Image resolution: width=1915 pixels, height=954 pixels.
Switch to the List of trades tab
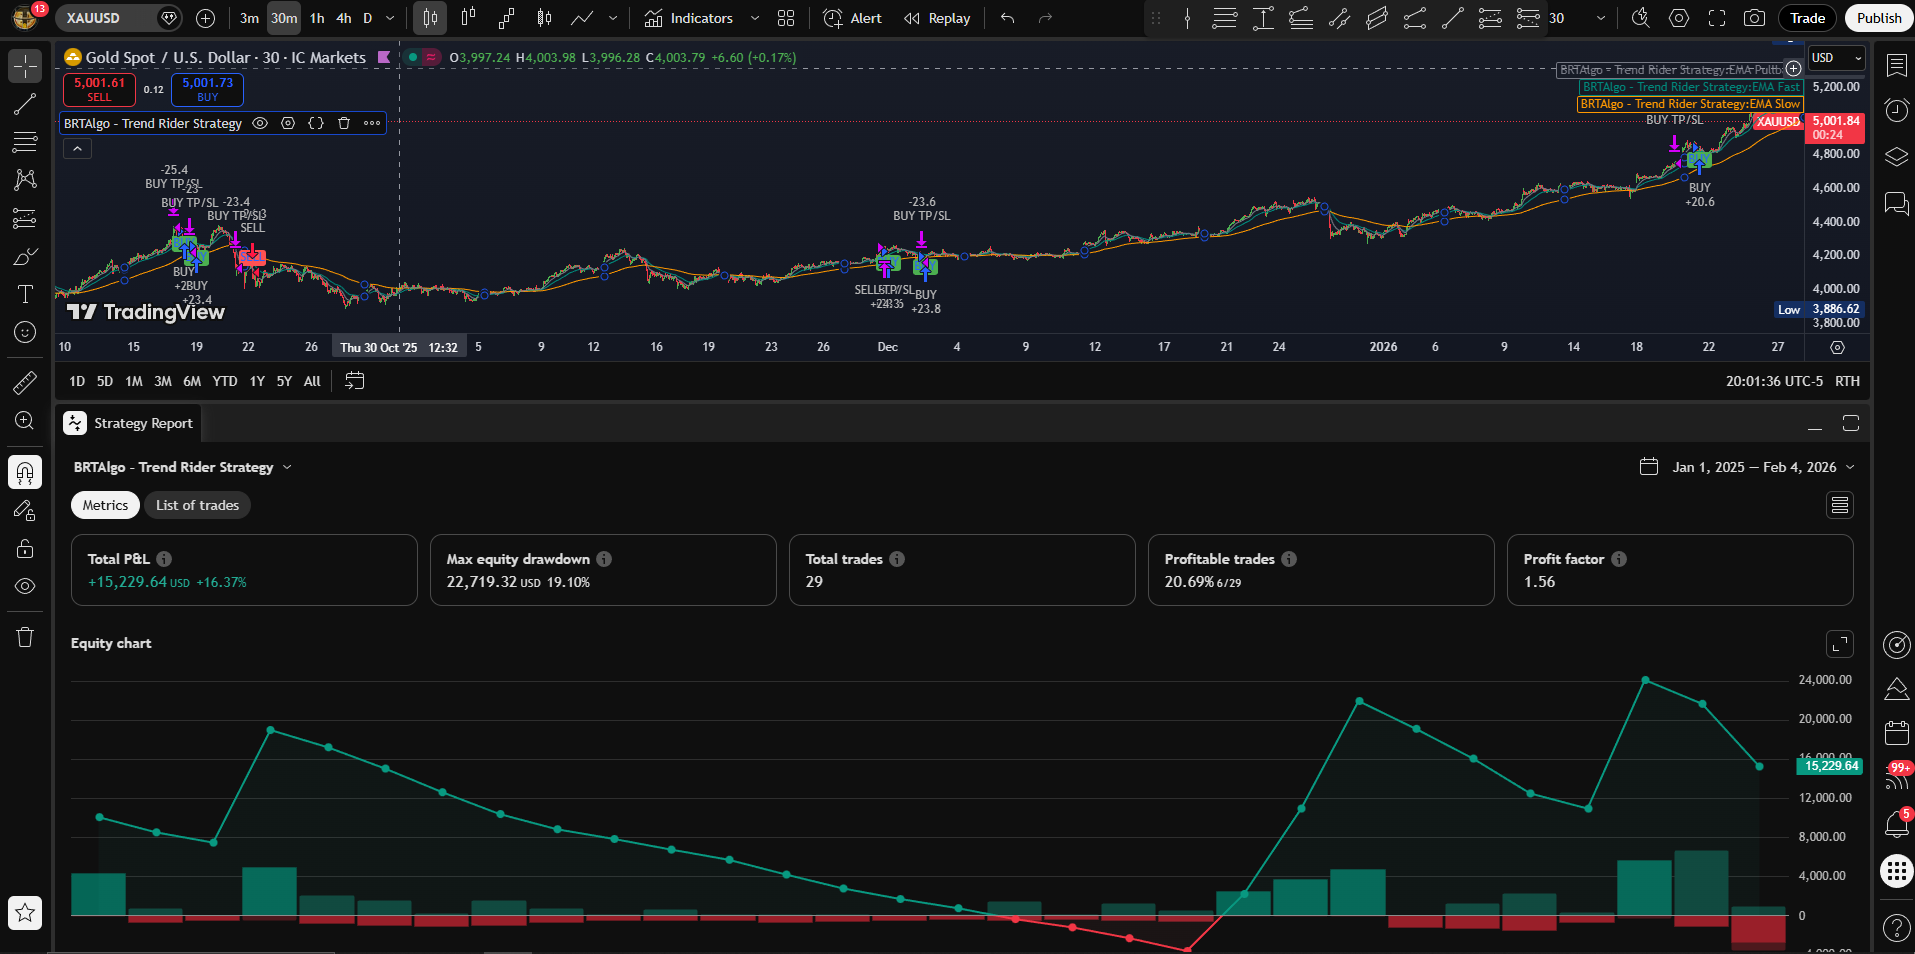tap(197, 505)
